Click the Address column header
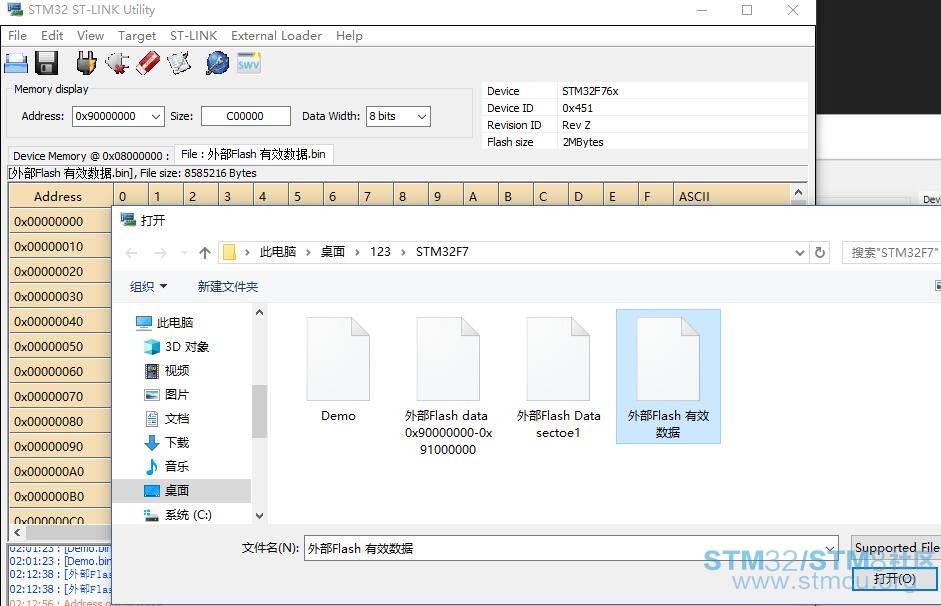 tap(61, 196)
